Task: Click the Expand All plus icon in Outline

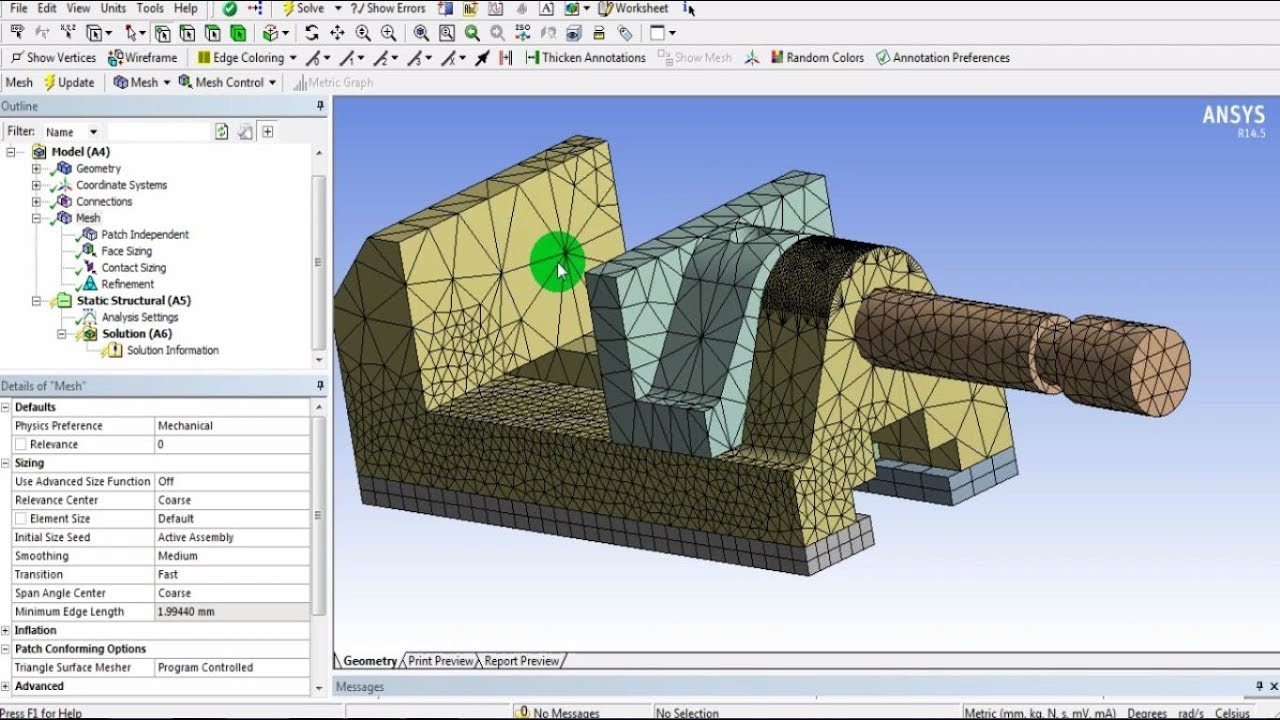Action: point(267,131)
